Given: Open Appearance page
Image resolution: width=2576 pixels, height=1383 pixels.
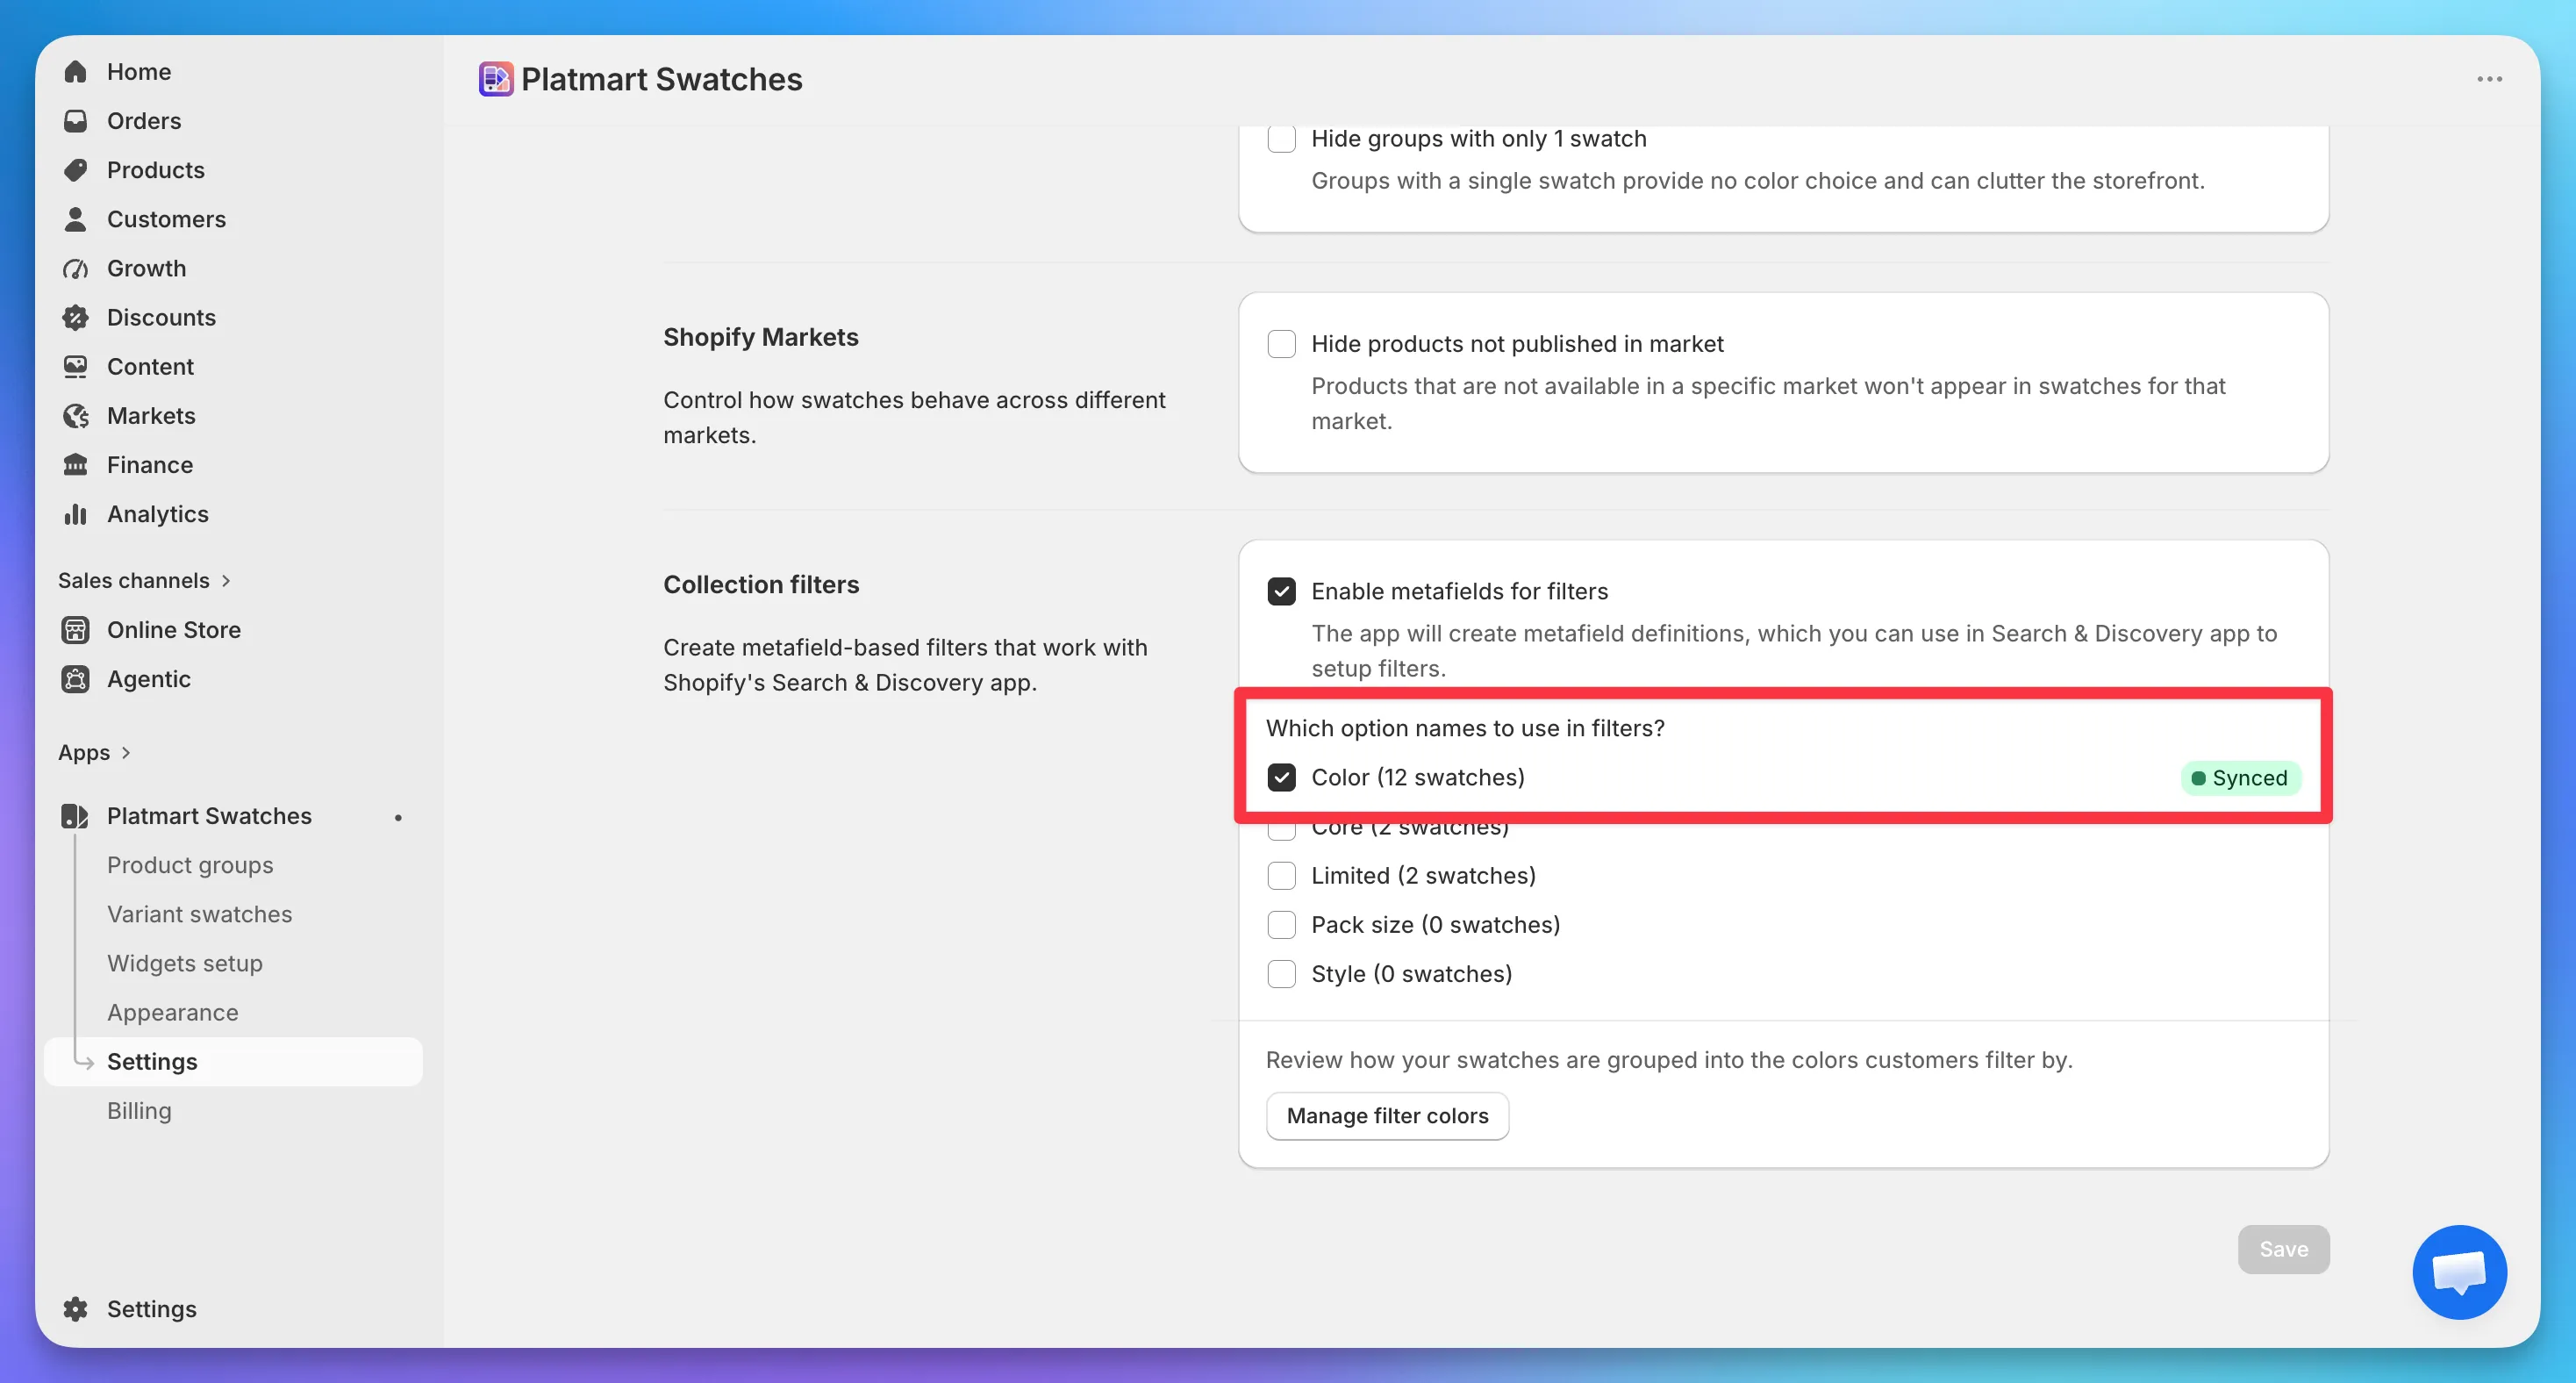Looking at the screenshot, I should [x=173, y=1012].
